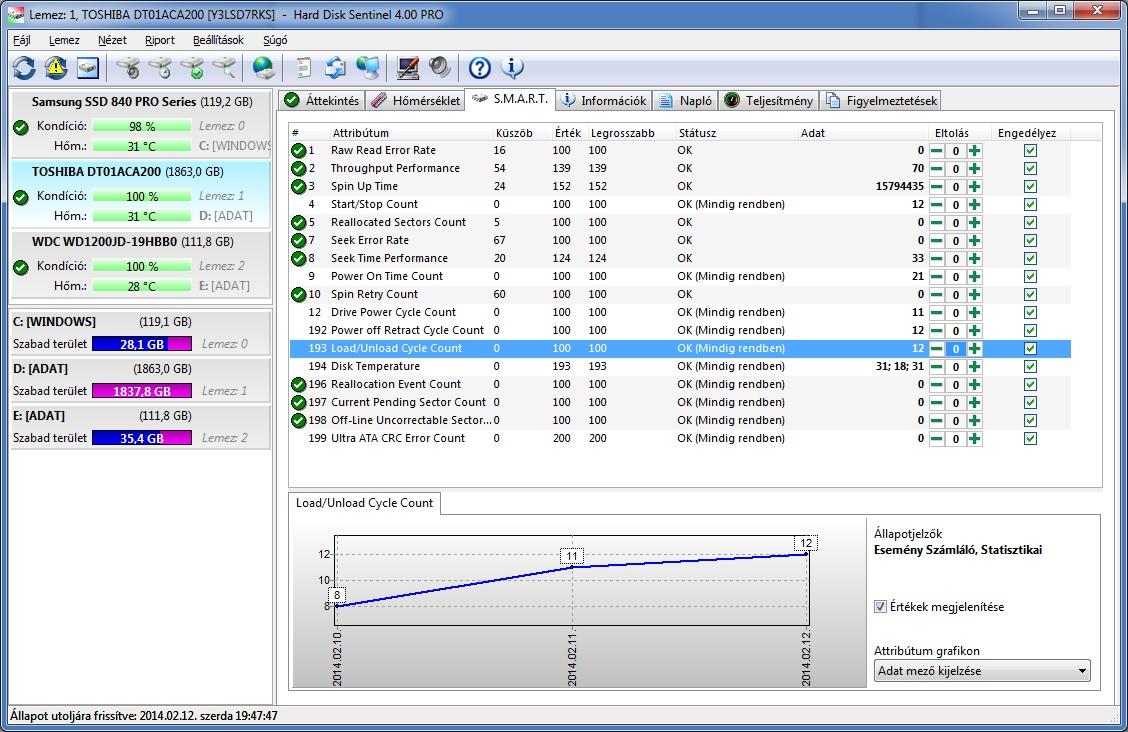Sort by the Küszöb column header
1128x732 pixels.
514,133
